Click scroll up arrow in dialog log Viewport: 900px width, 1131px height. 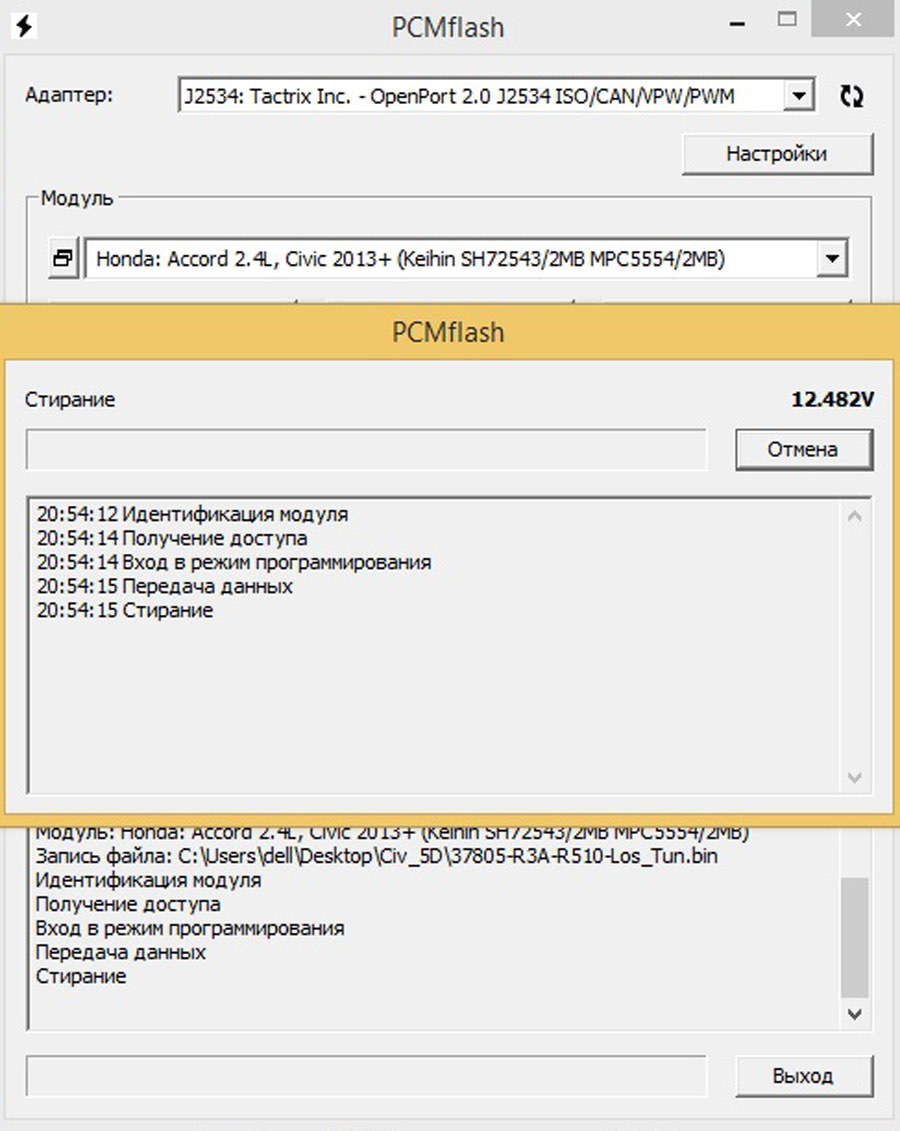(x=855, y=516)
